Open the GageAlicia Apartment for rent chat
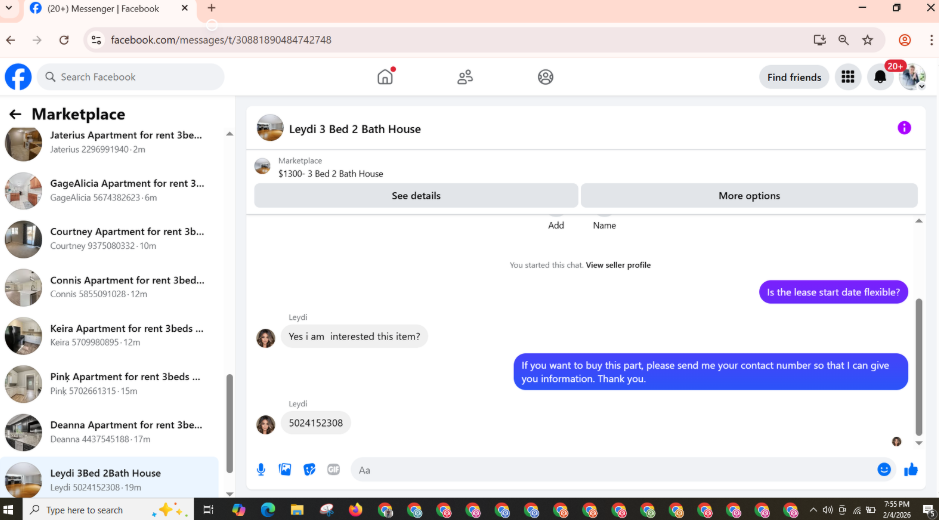The height and width of the screenshot is (520, 939). coord(110,191)
